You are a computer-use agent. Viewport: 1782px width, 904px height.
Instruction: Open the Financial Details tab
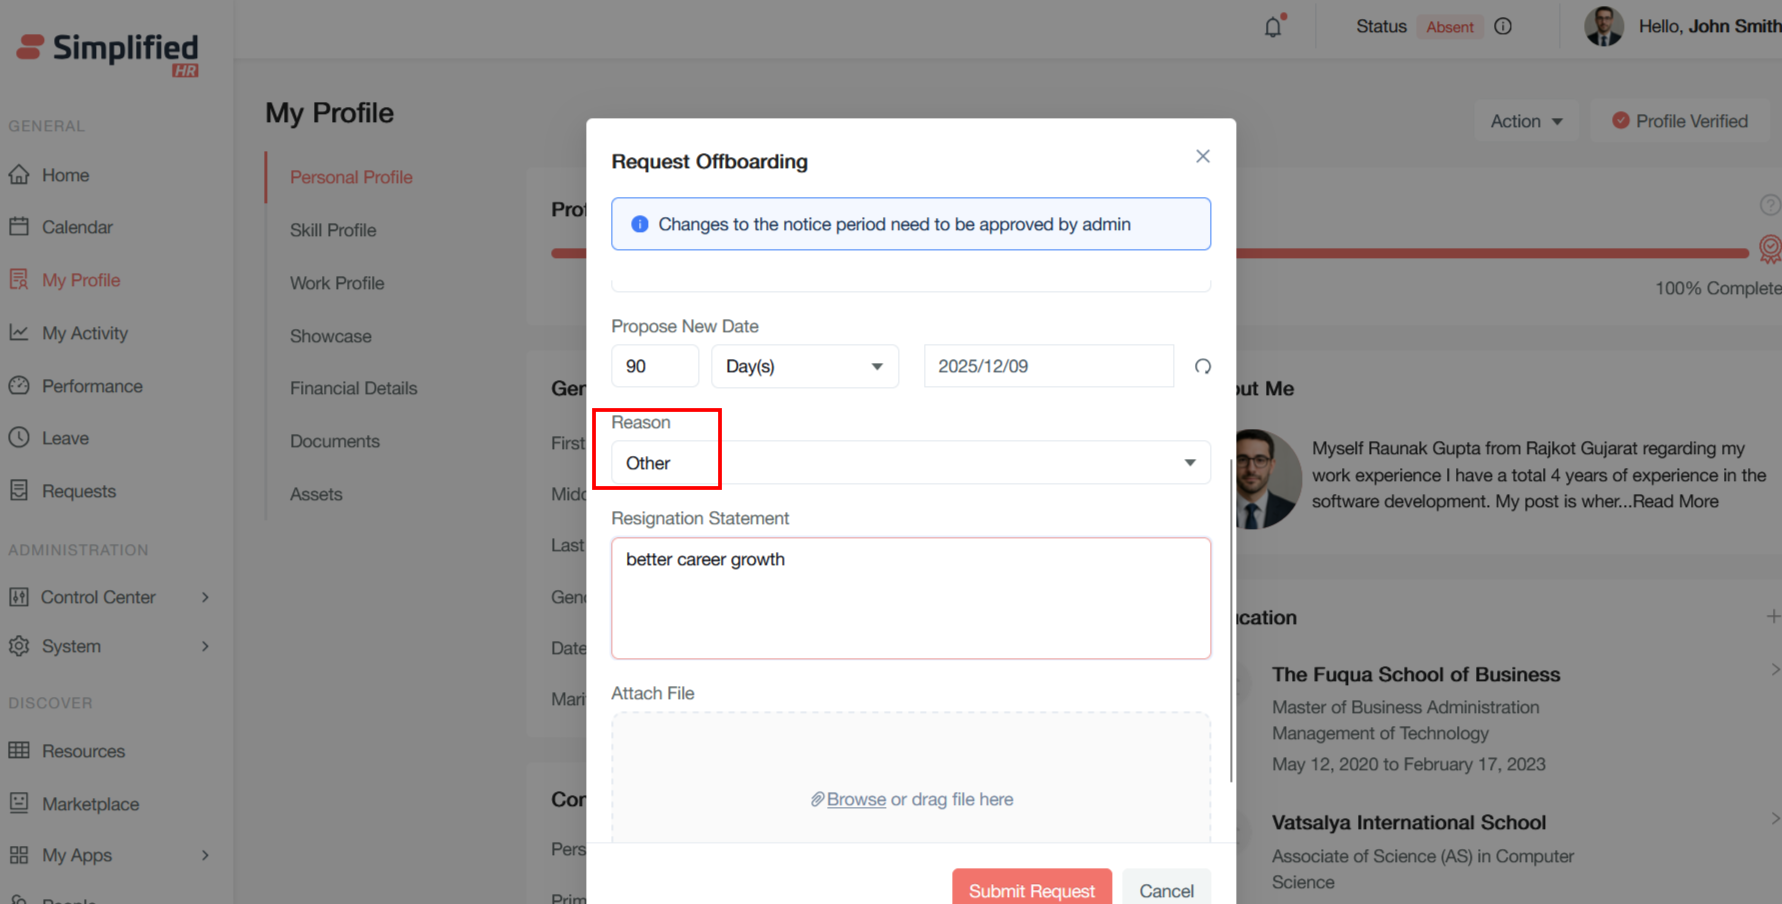(353, 388)
